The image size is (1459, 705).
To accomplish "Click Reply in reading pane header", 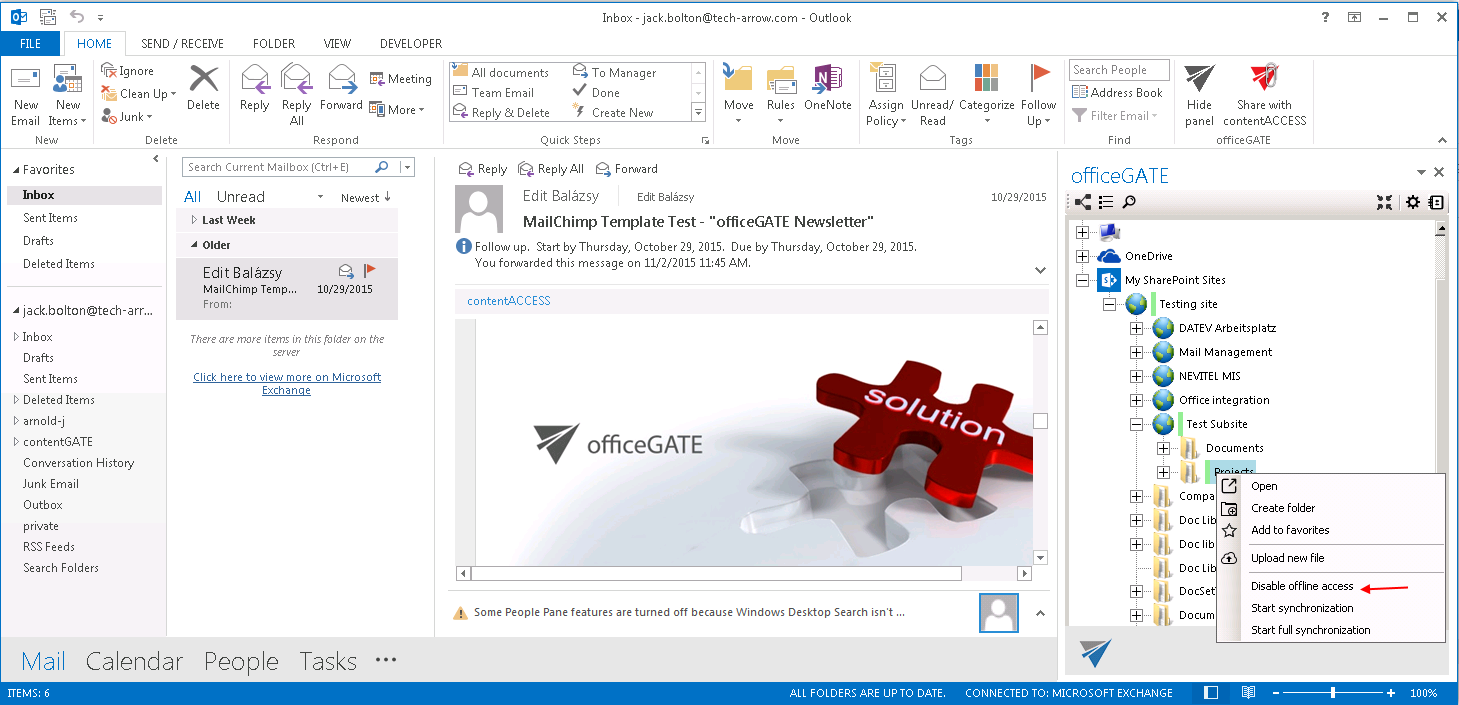I will coord(483,169).
